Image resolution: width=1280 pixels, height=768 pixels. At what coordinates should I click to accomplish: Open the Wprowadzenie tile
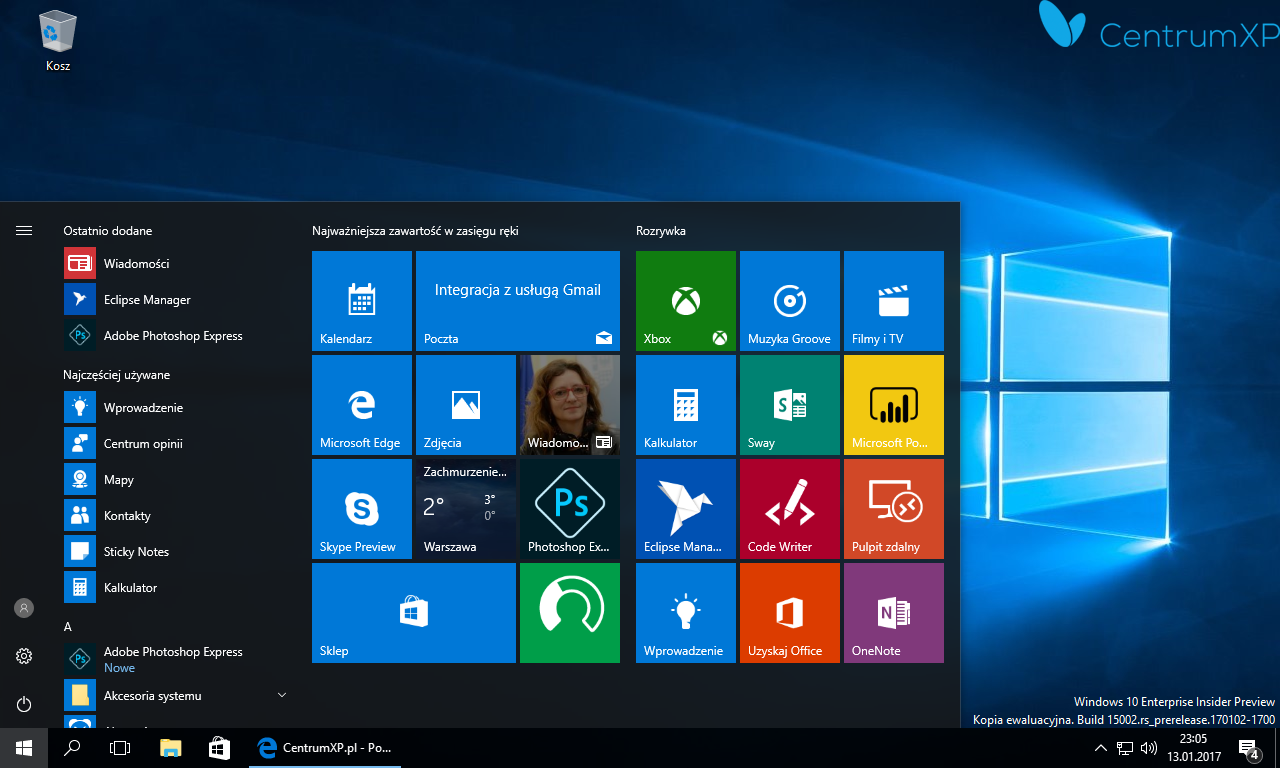pos(686,613)
